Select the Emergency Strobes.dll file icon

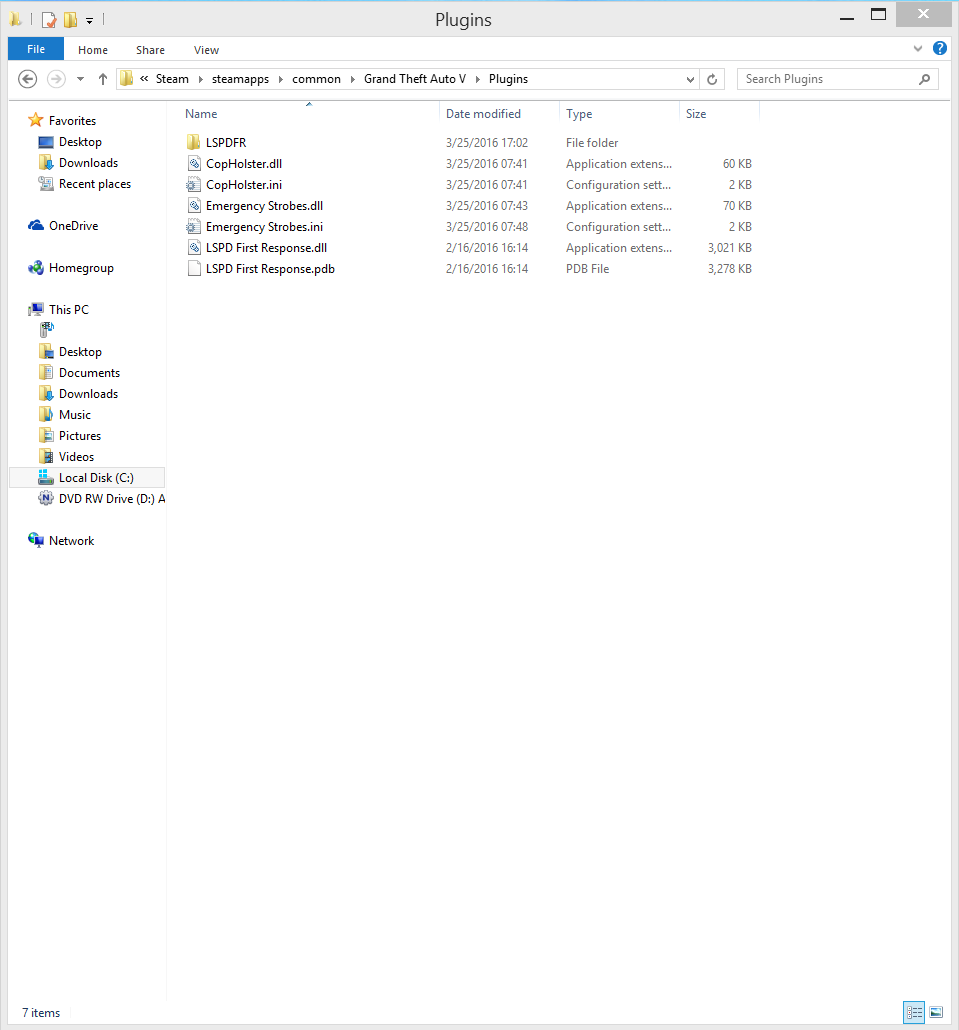click(194, 206)
